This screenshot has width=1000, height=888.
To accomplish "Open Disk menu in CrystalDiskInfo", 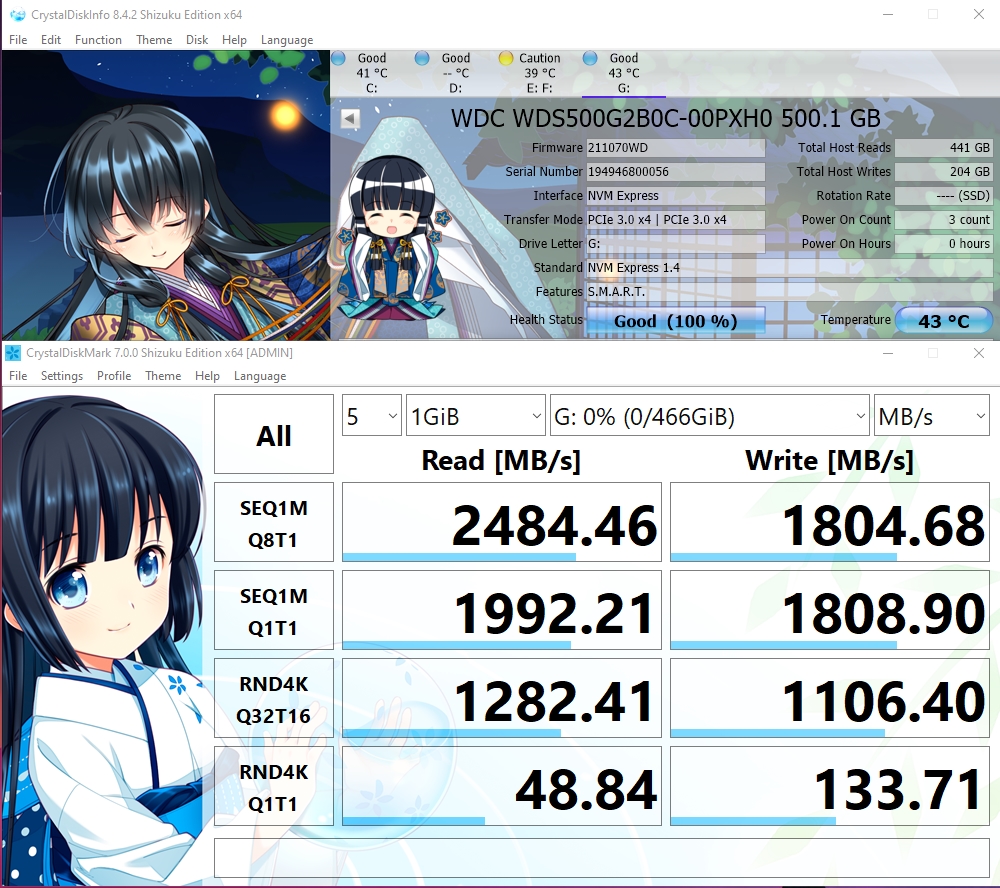I will pyautogui.click(x=197, y=40).
